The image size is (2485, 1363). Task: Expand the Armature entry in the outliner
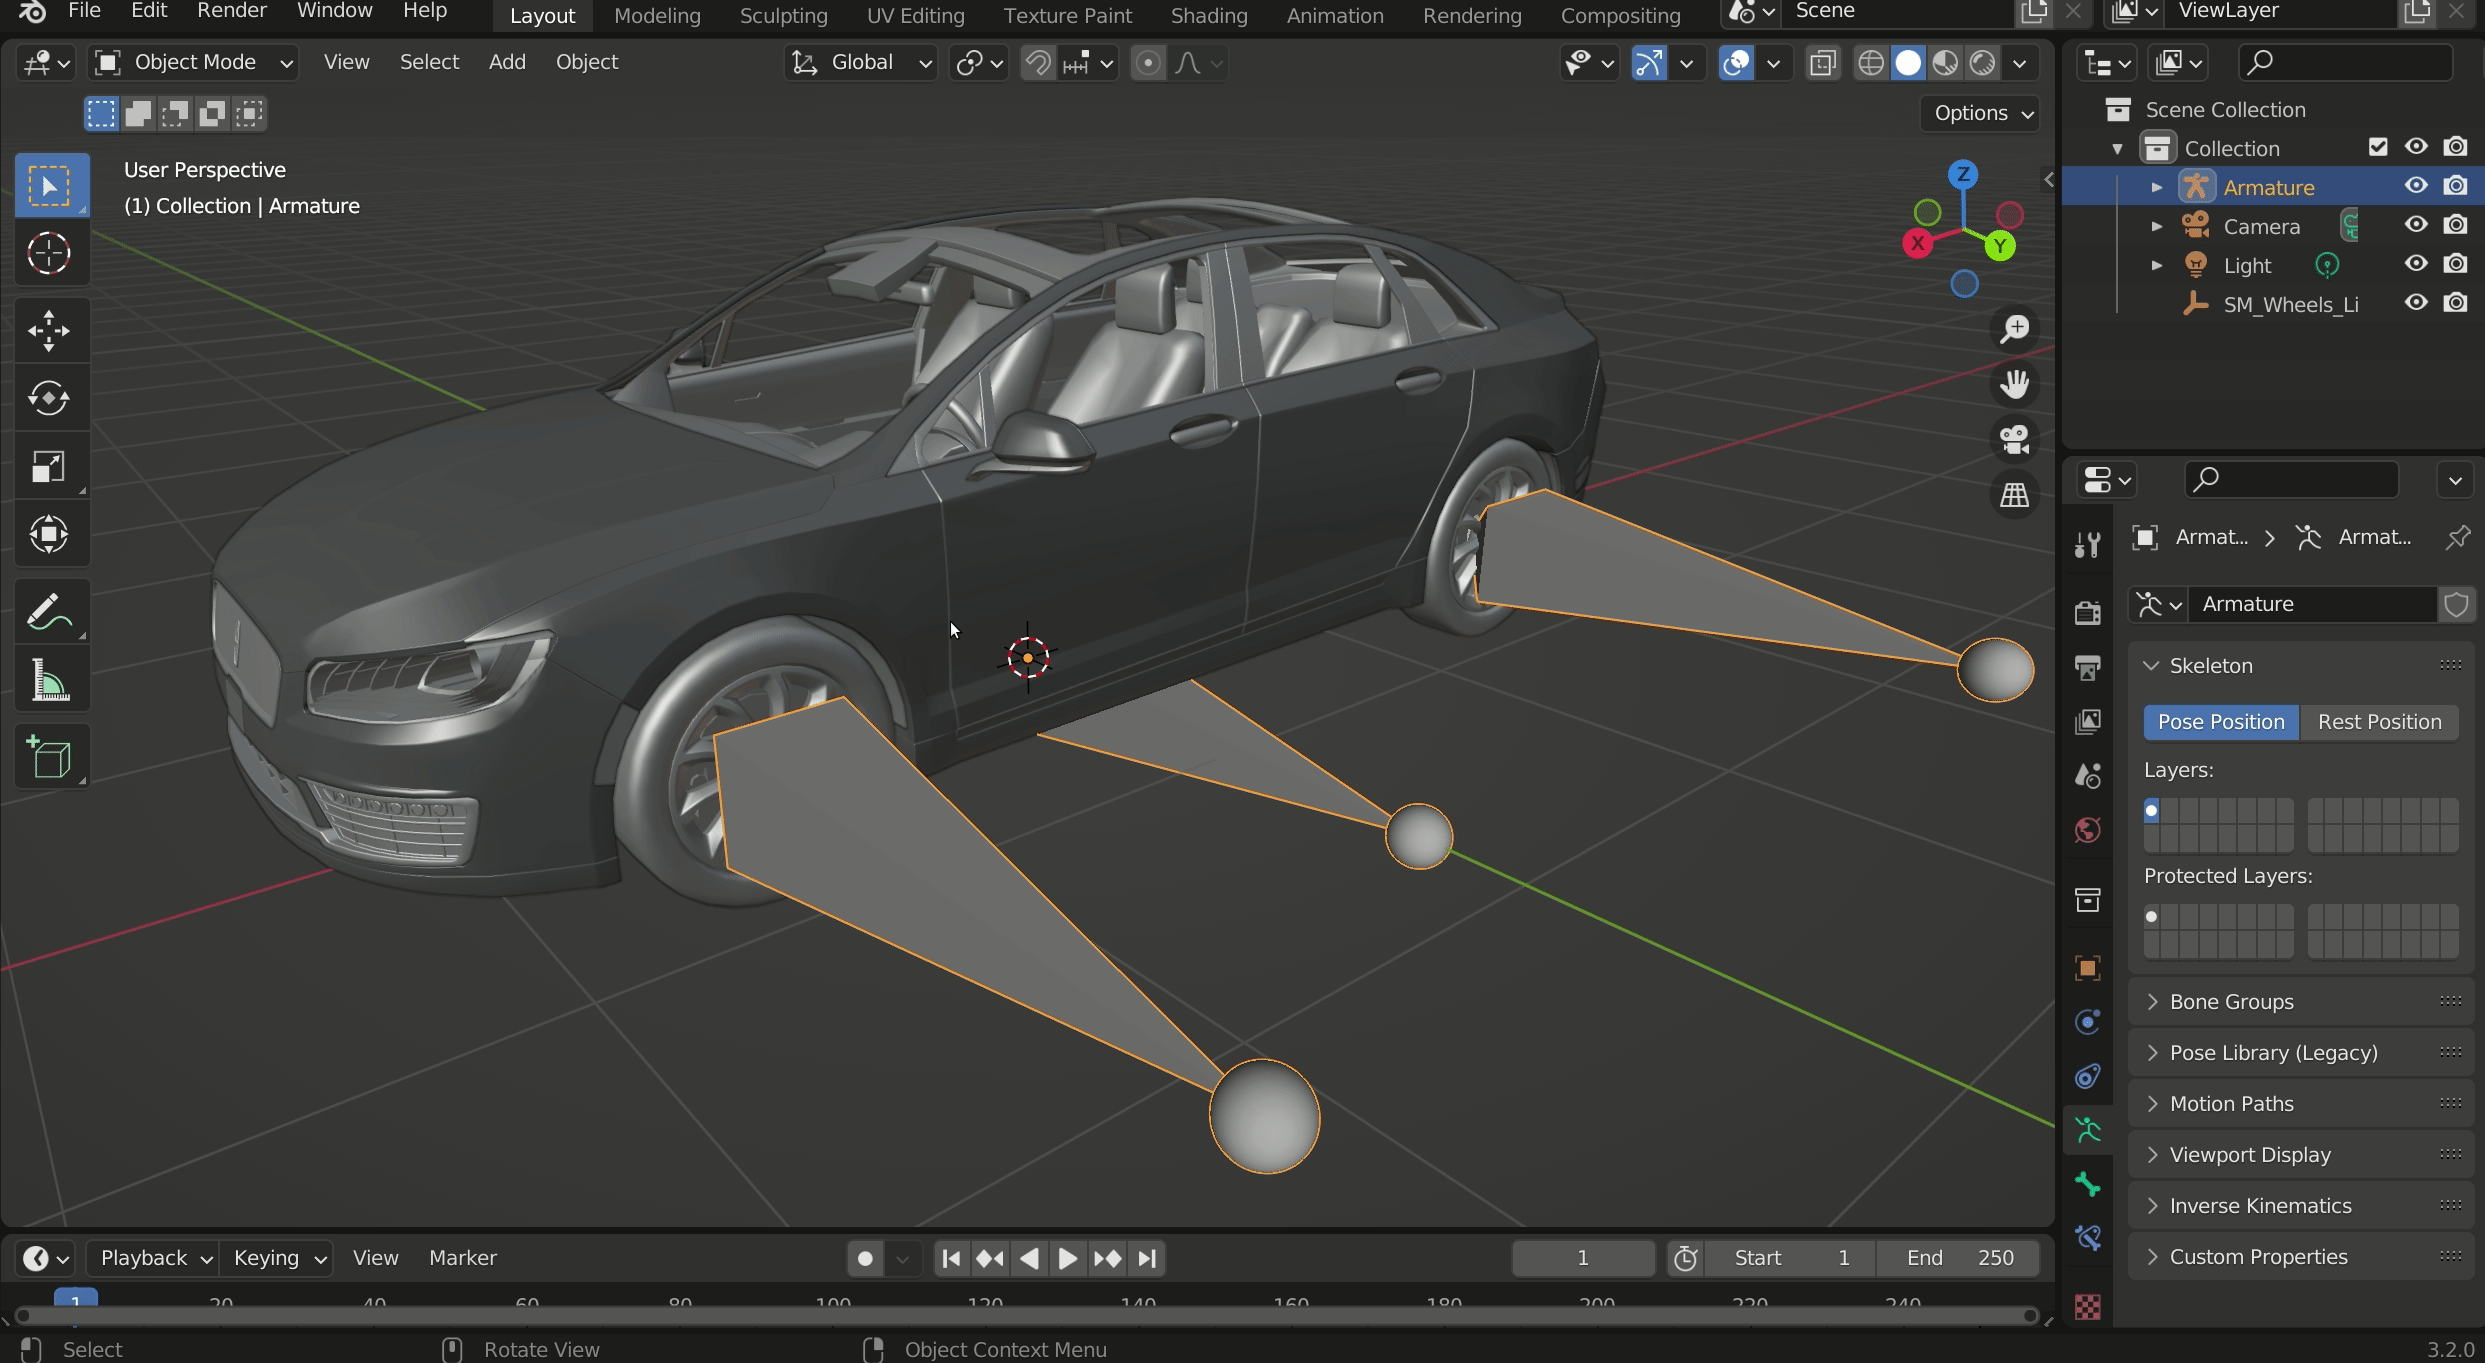(2157, 186)
